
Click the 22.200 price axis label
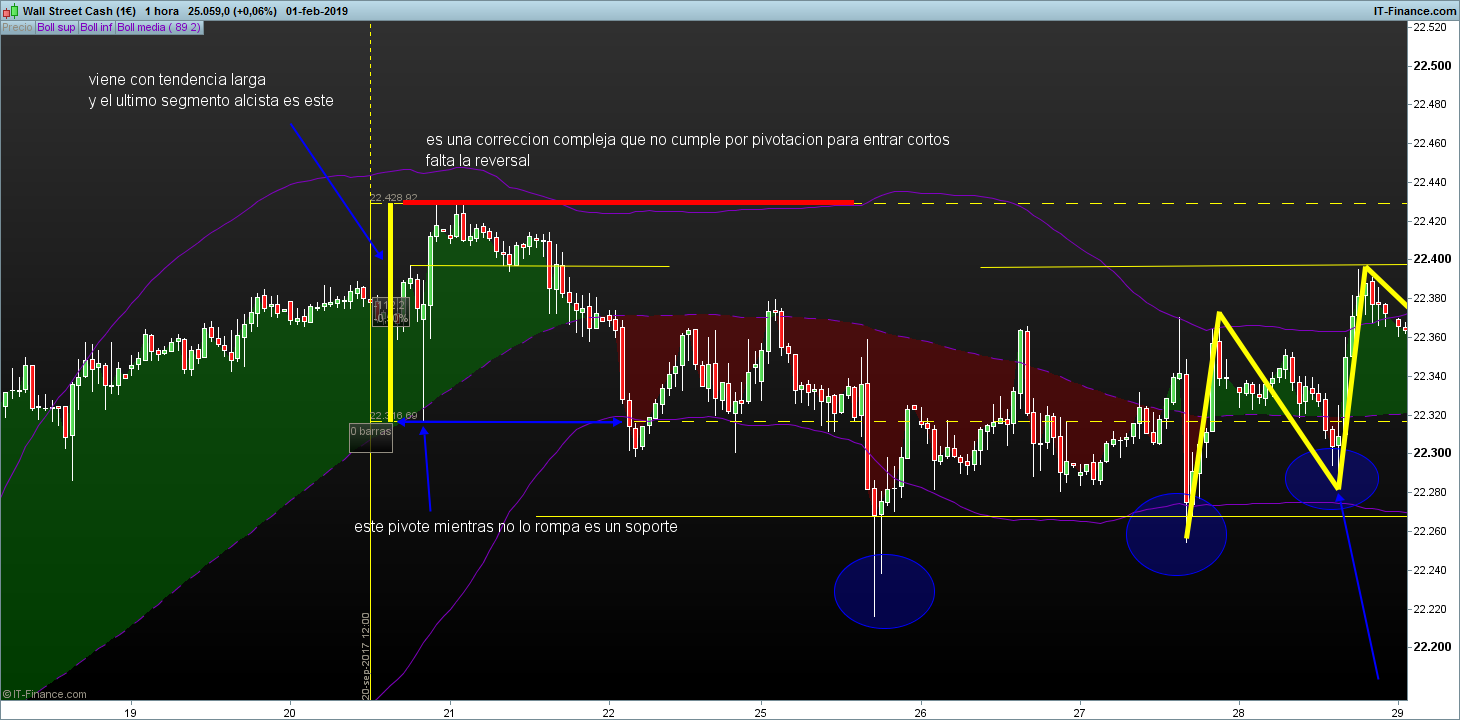point(1430,647)
